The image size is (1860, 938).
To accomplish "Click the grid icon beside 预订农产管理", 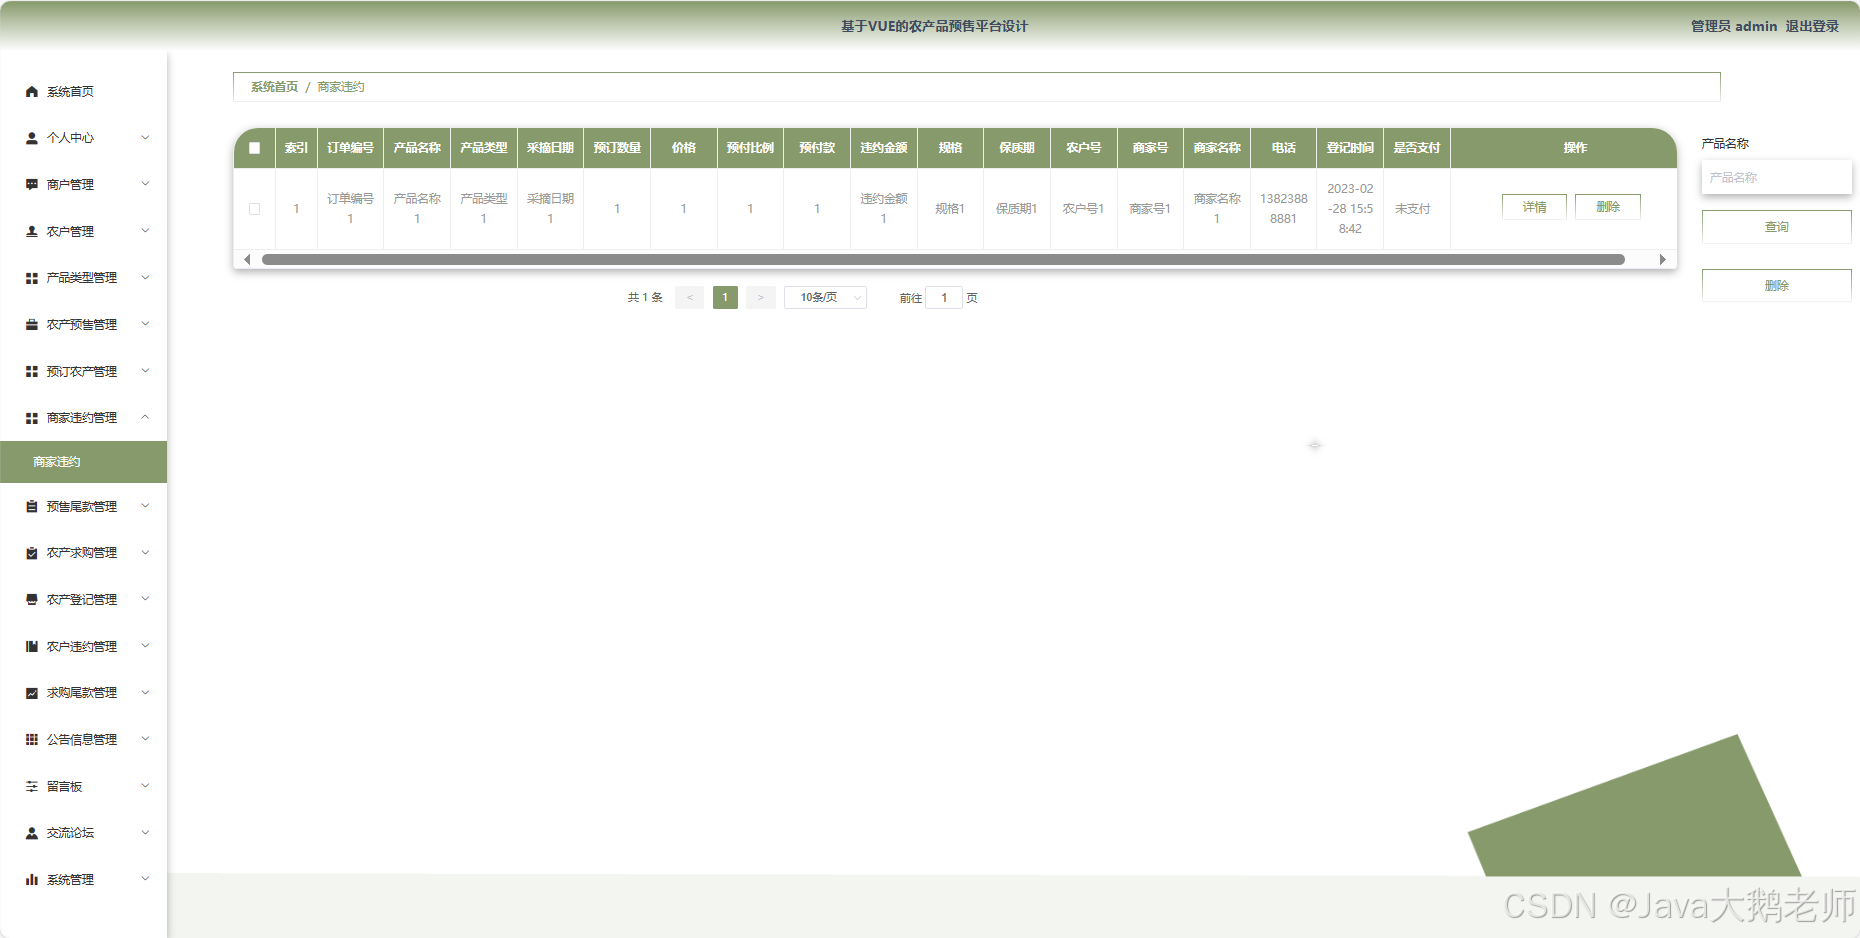I will (32, 372).
